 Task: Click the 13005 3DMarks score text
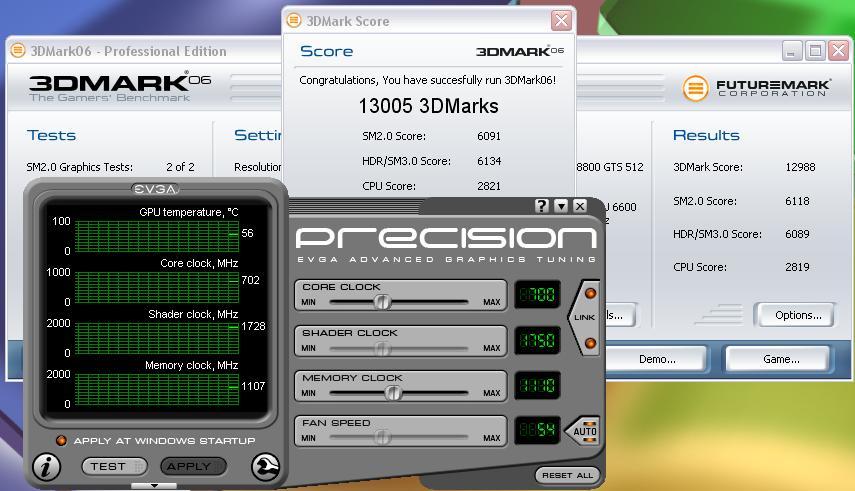pos(428,106)
